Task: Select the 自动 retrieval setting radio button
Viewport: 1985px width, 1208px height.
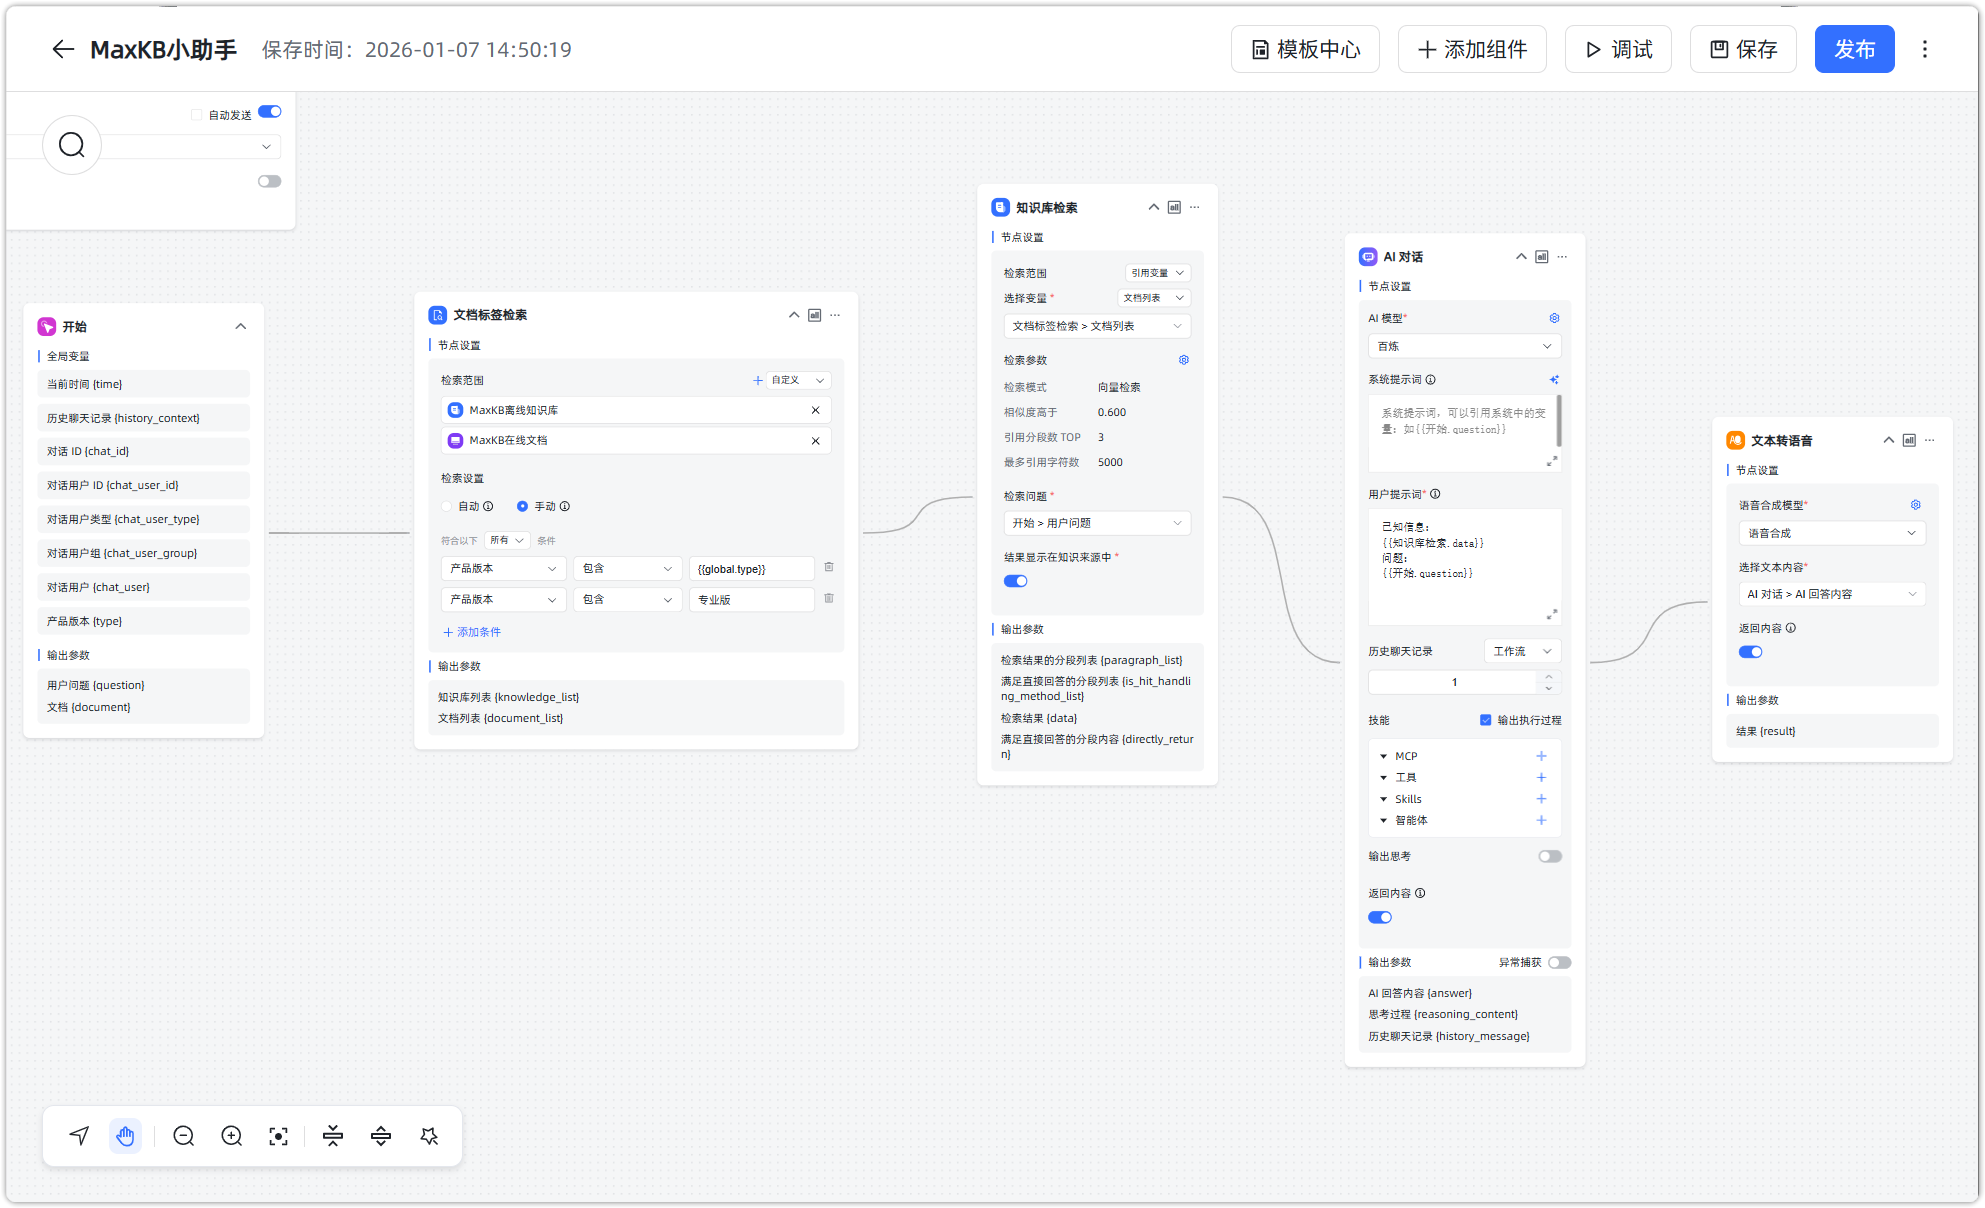Action: (447, 506)
